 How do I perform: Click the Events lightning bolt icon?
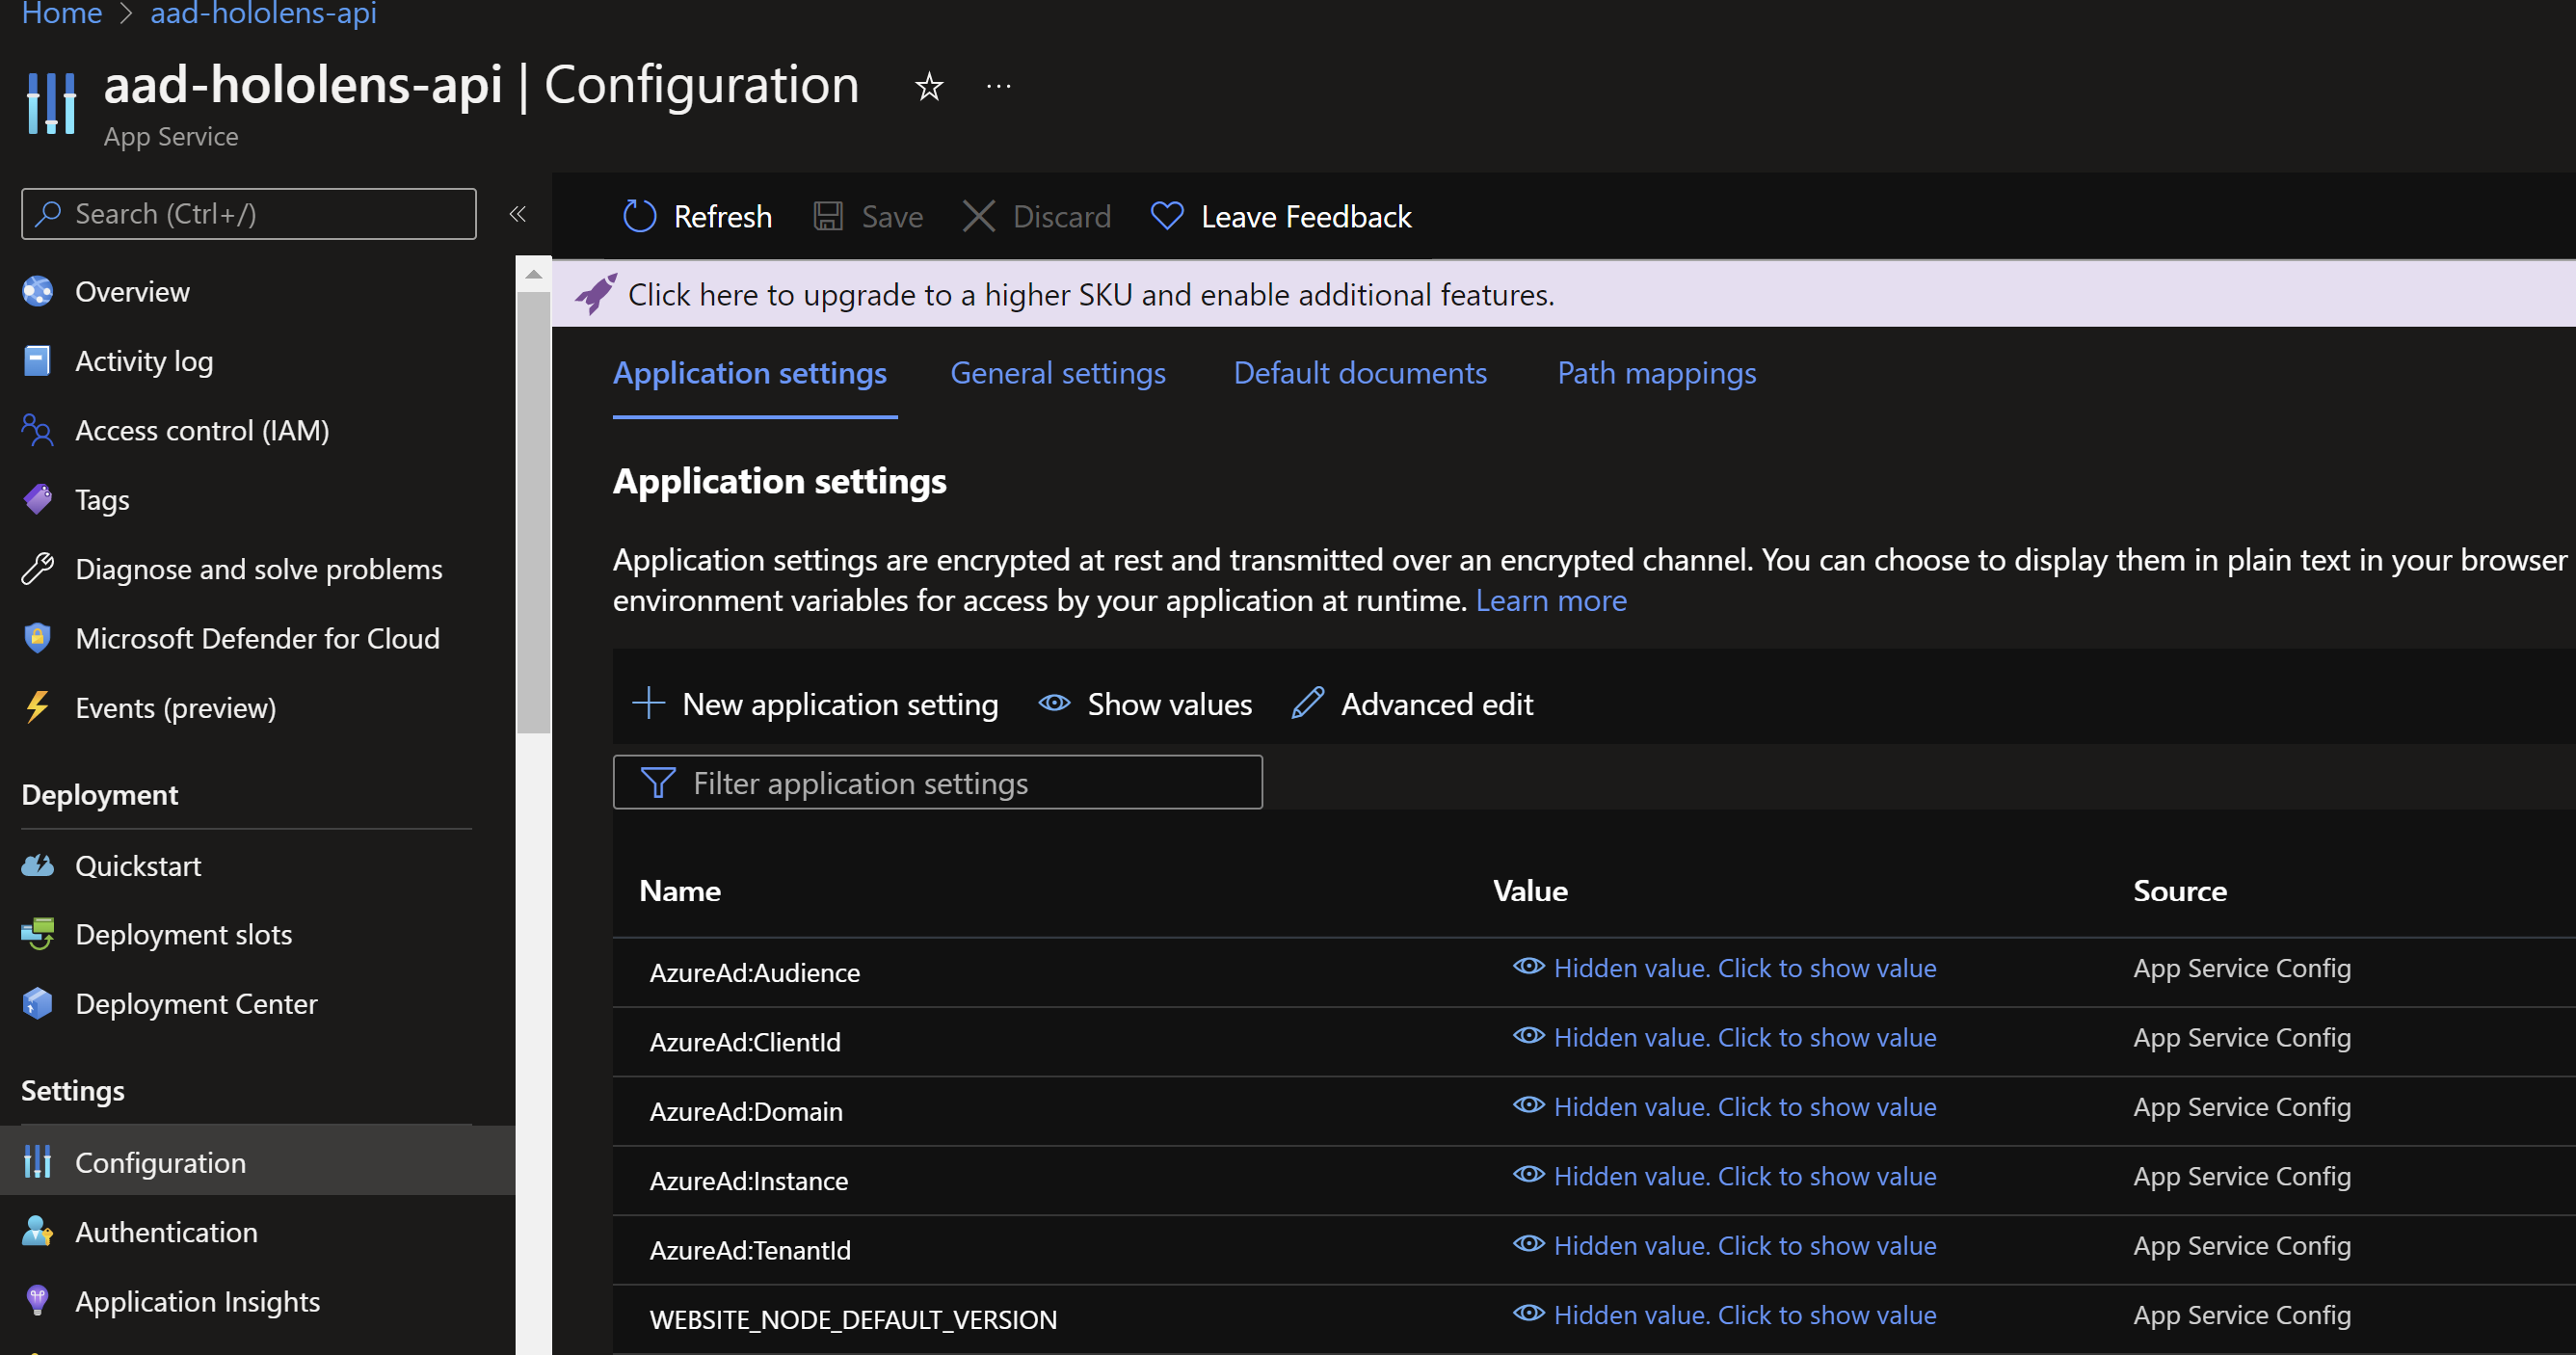37,707
